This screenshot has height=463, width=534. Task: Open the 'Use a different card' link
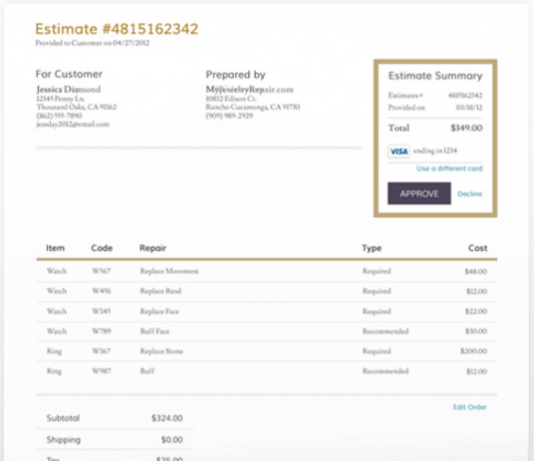(x=449, y=168)
